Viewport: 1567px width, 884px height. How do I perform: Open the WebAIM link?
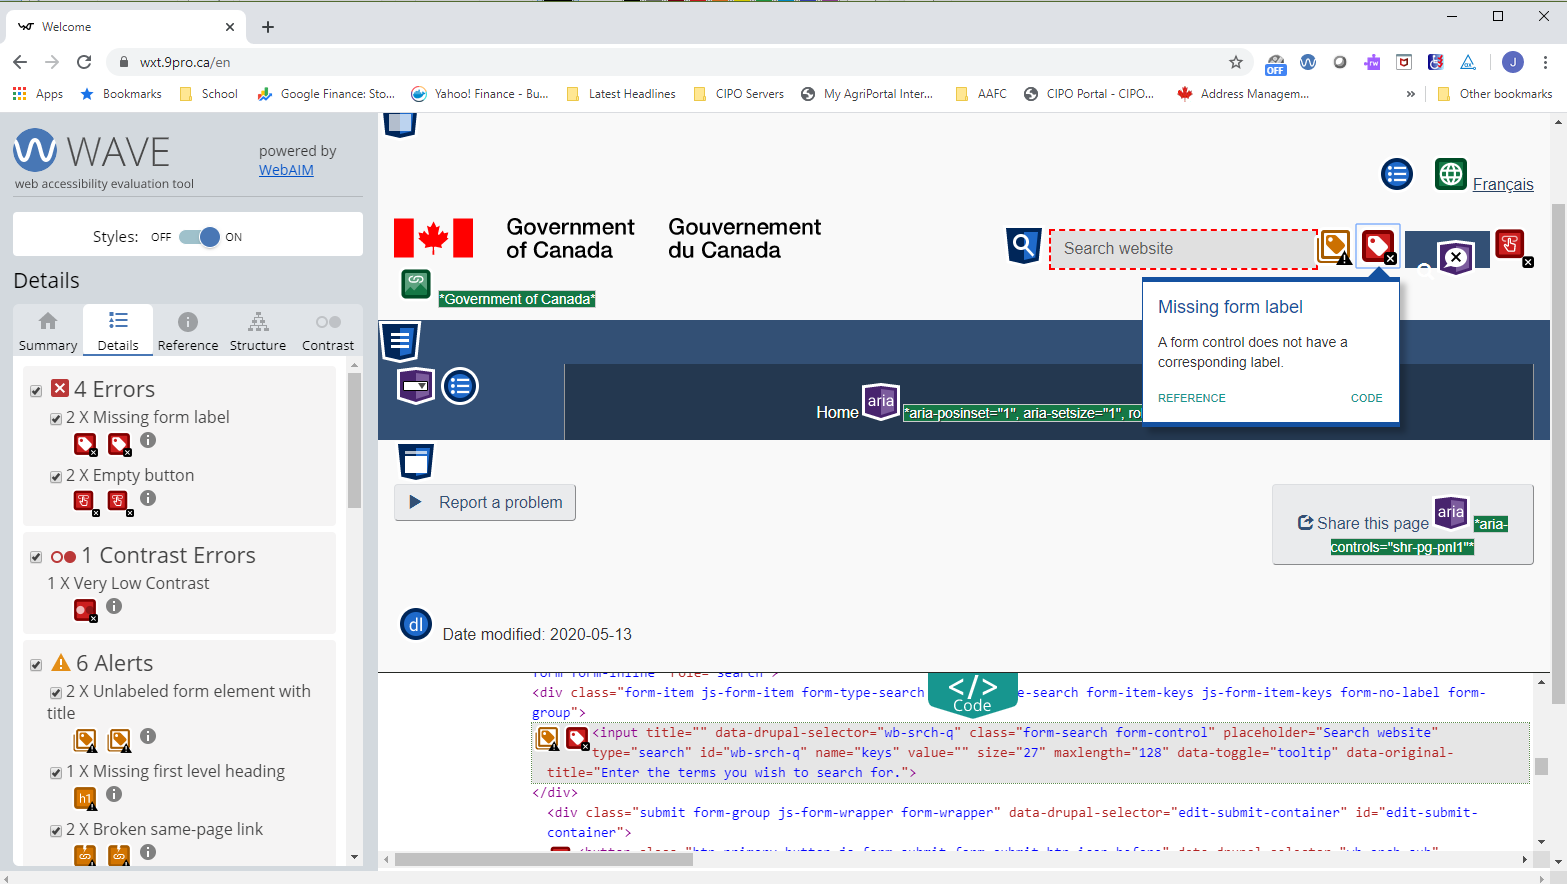(286, 170)
